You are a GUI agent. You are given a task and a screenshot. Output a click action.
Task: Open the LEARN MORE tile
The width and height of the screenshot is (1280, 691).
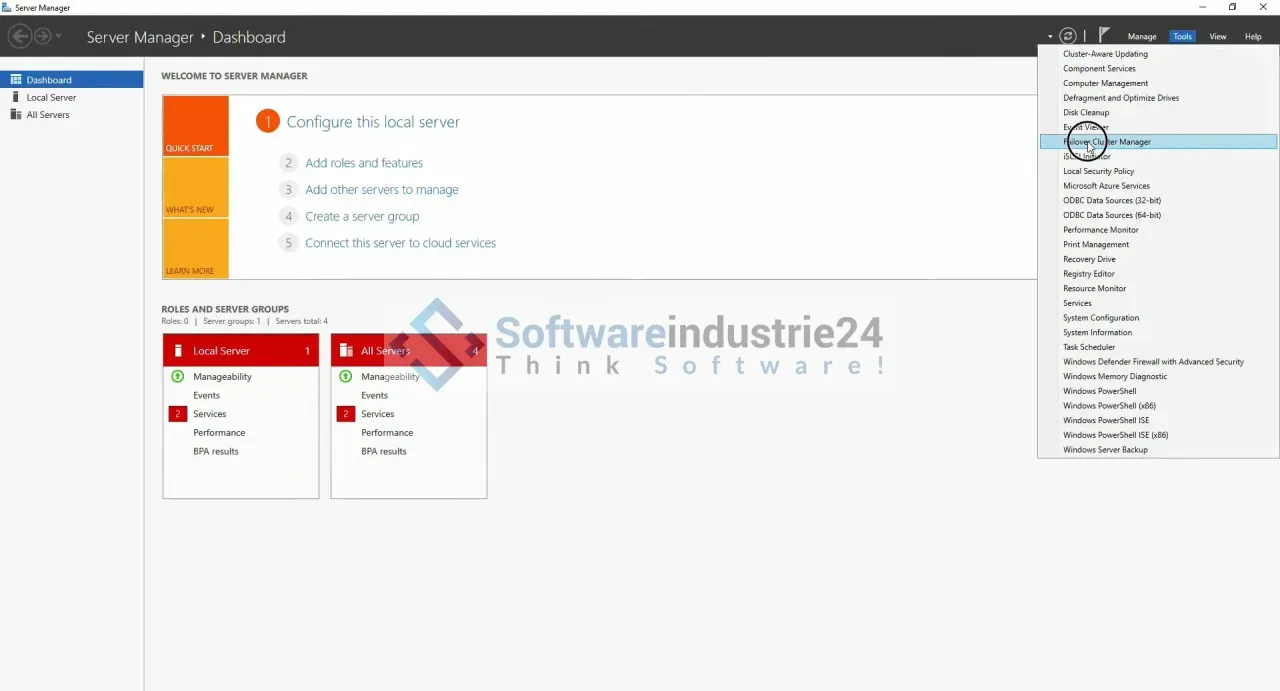[x=196, y=249]
